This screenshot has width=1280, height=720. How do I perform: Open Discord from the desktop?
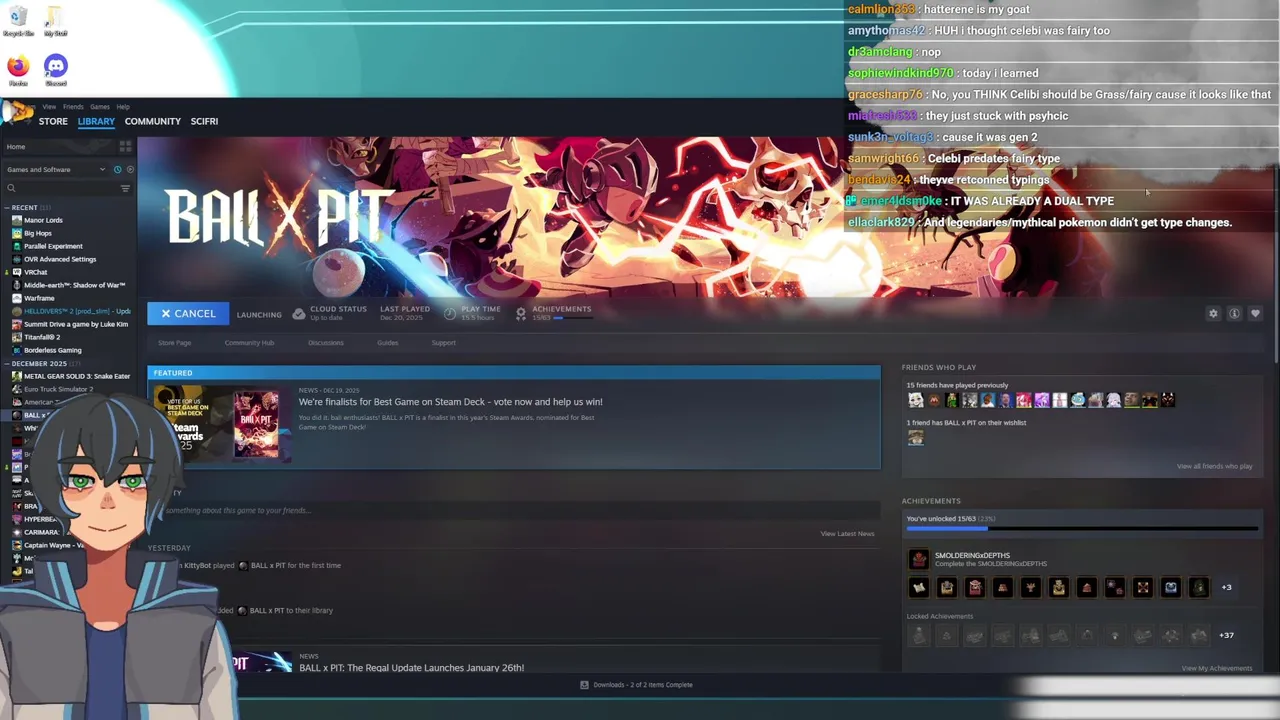(56, 67)
